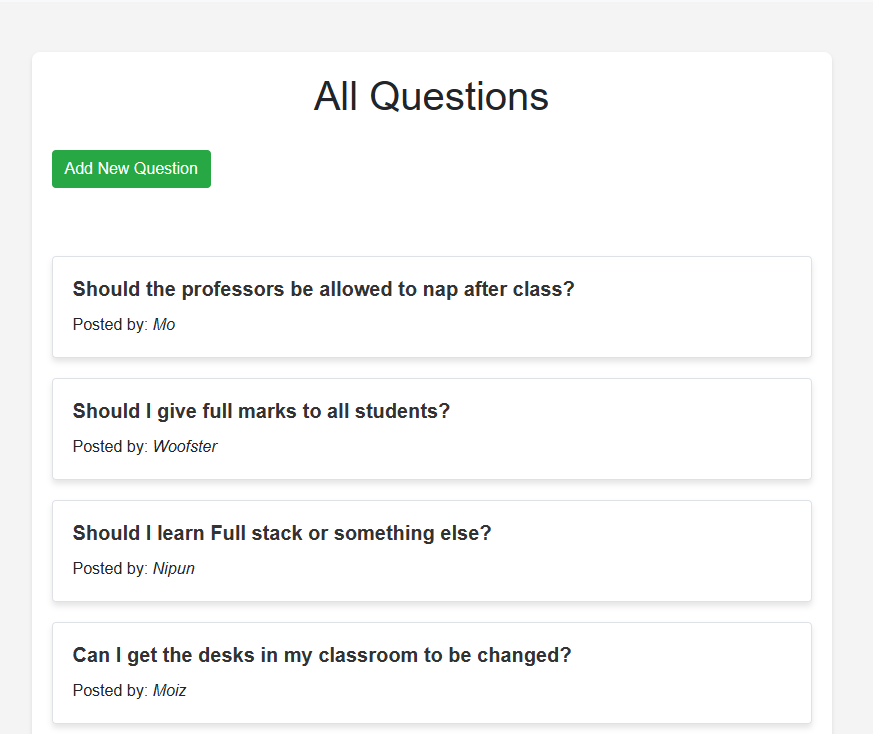Click the author name Woofster
The image size is (873, 734).
(x=185, y=447)
